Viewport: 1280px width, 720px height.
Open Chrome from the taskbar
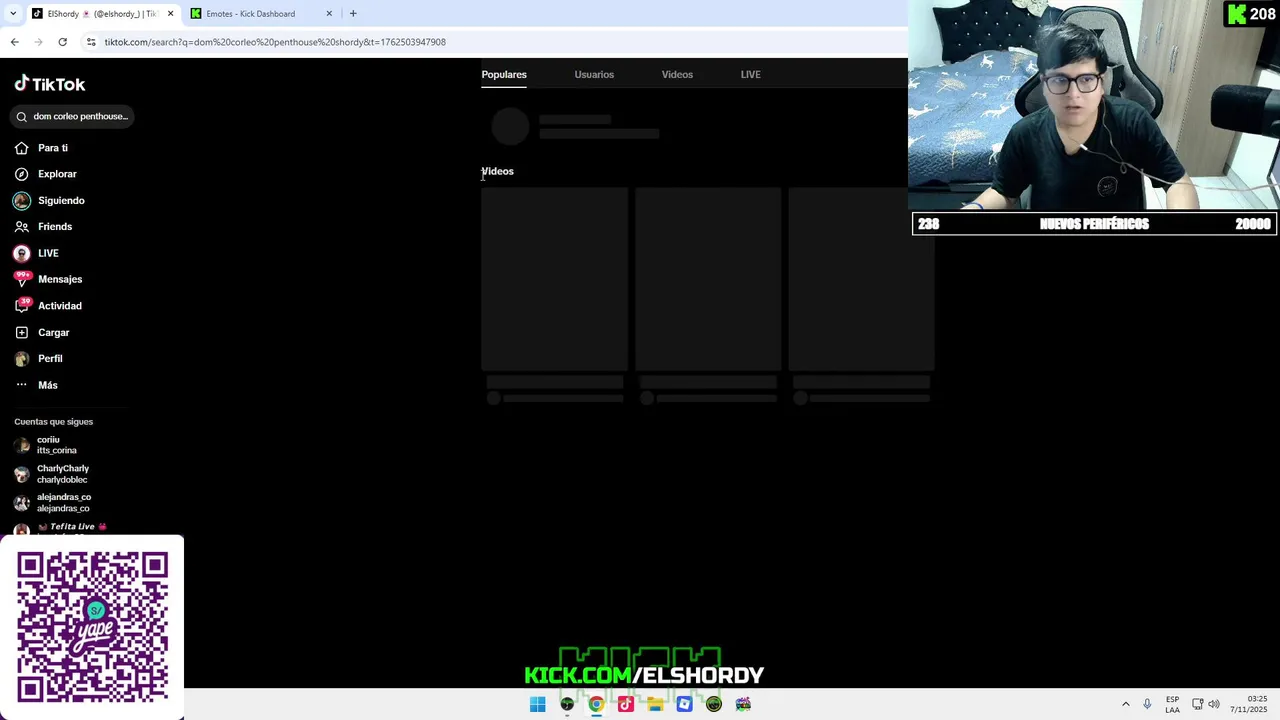pyautogui.click(x=596, y=704)
